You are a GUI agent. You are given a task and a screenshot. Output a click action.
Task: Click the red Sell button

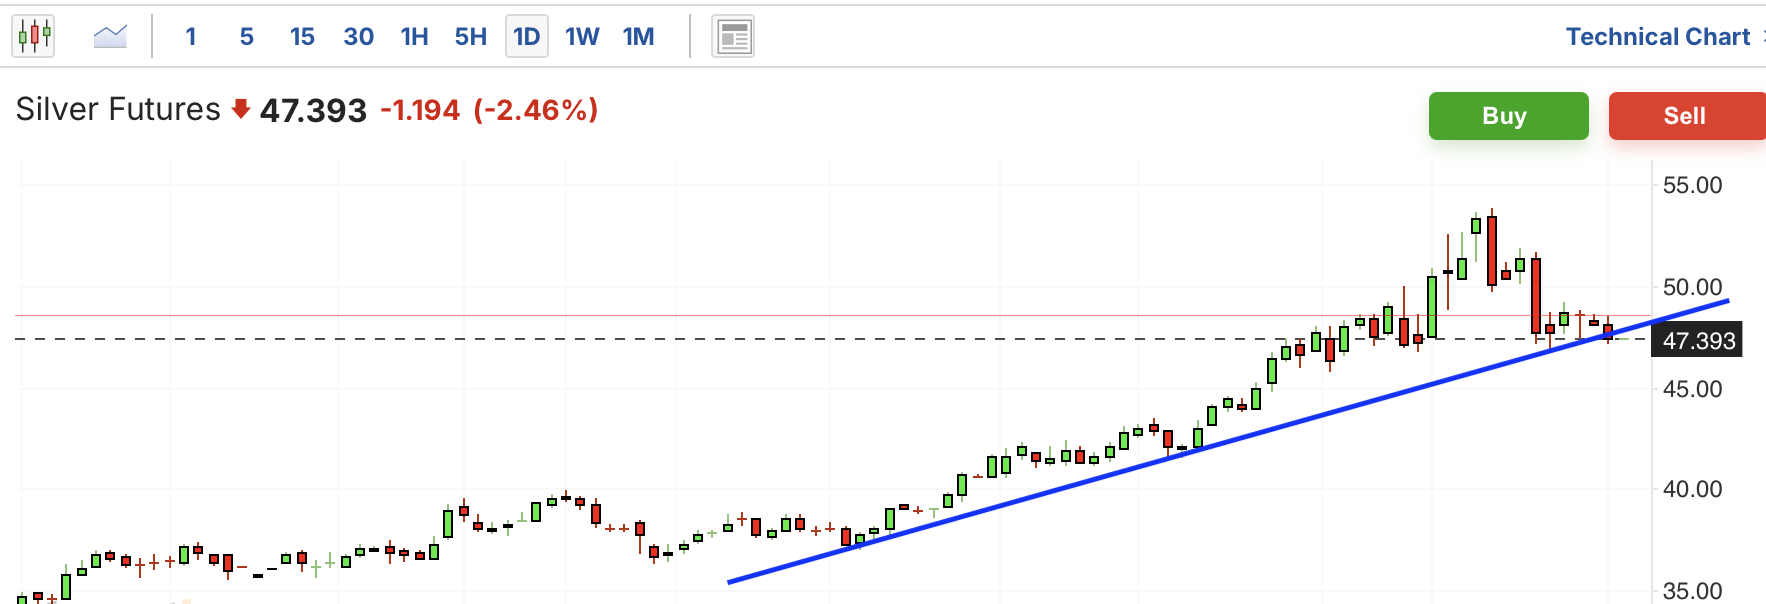[1686, 116]
